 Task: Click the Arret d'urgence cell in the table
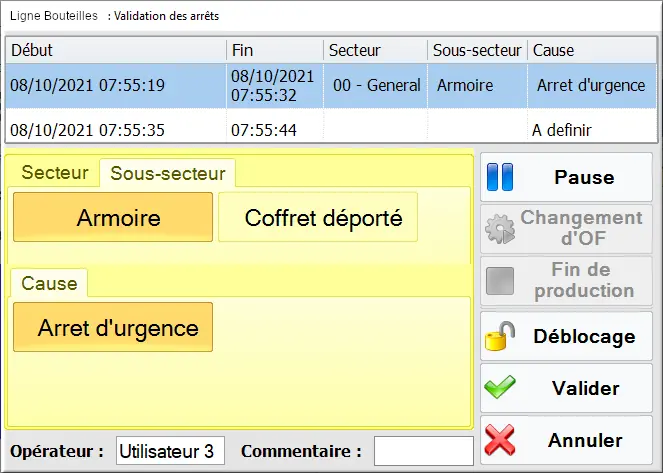592,86
